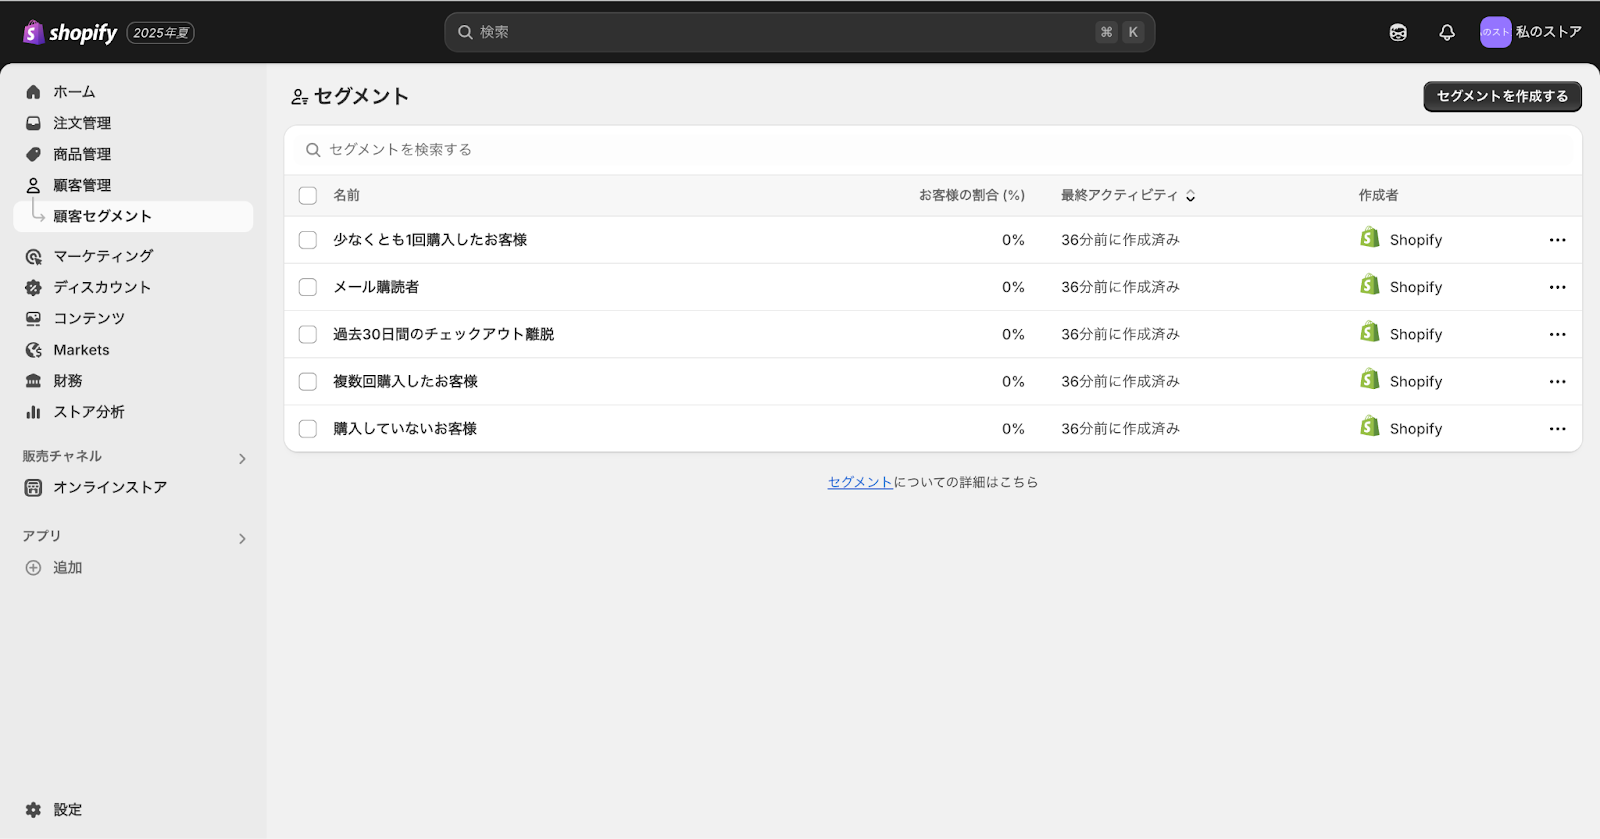Click the 顧客管理 person icon
This screenshot has height=839, width=1600.
33,185
